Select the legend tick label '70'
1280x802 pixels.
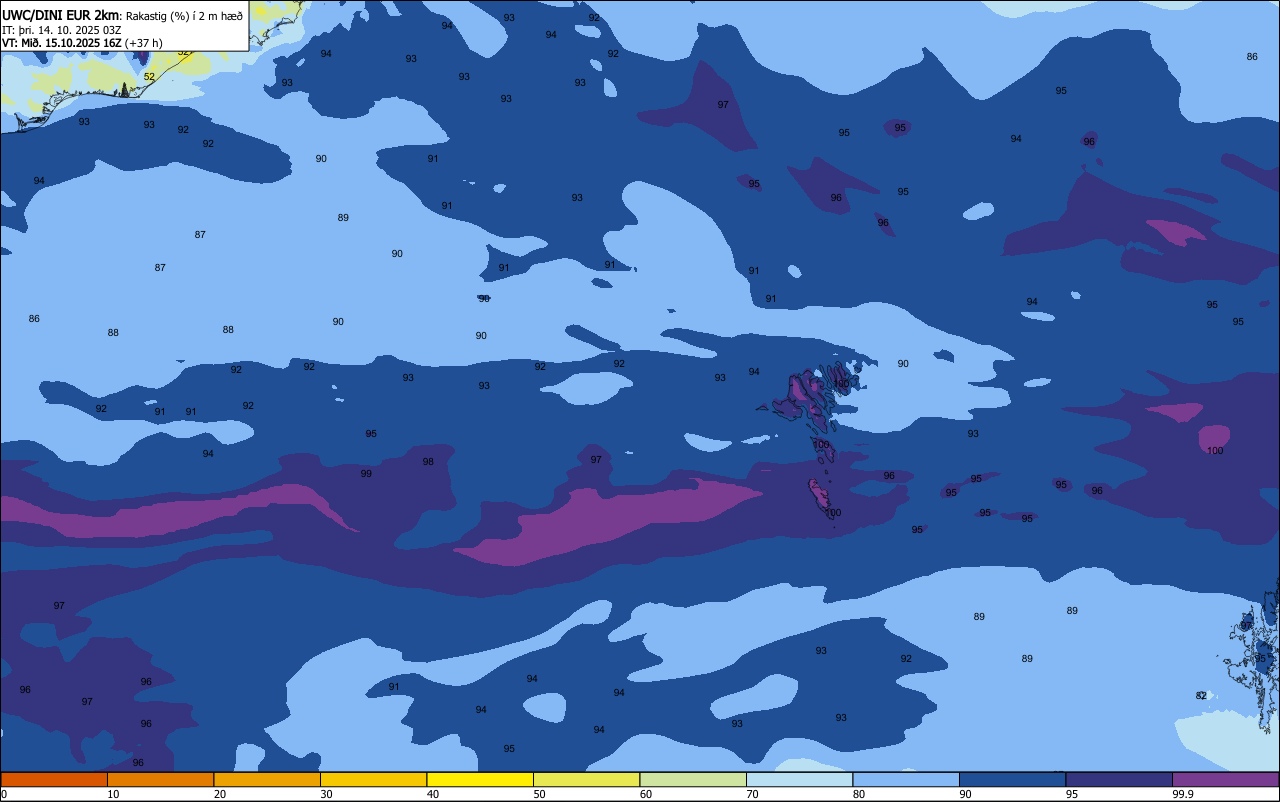(752, 794)
